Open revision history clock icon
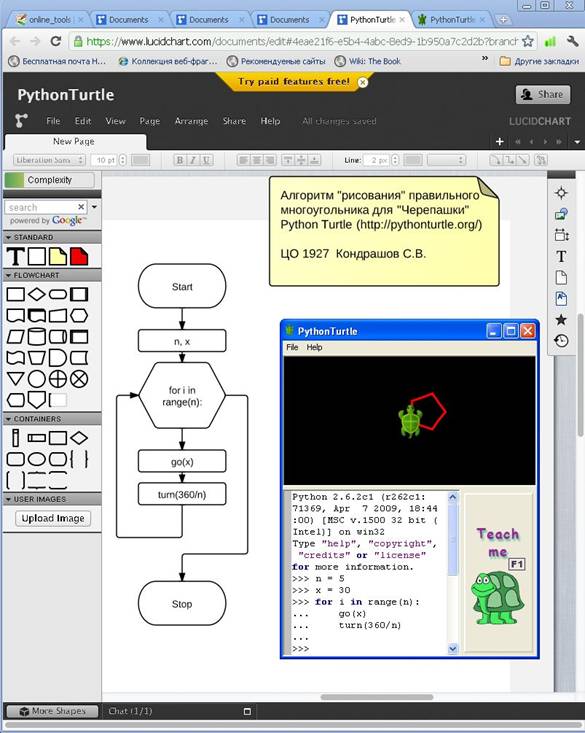Screen dimensions: 585x733 (x=561, y=341)
